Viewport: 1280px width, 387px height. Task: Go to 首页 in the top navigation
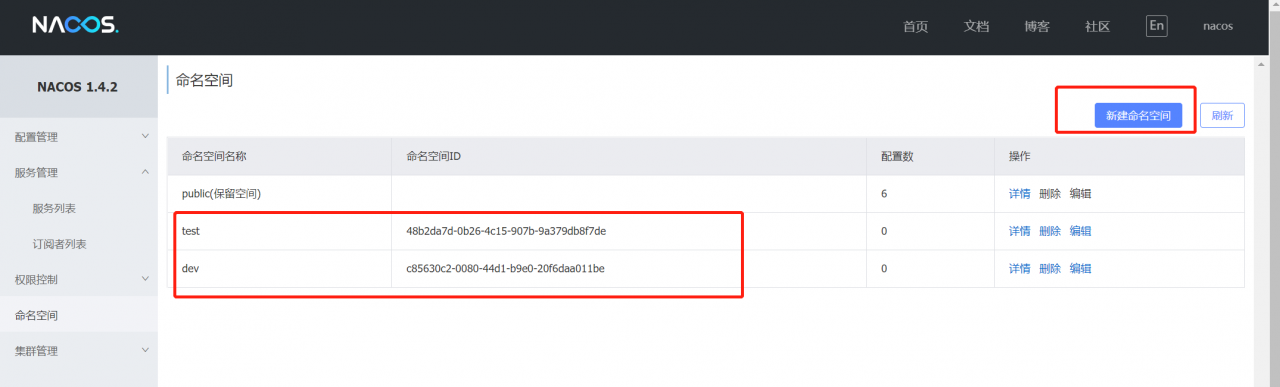[915, 27]
